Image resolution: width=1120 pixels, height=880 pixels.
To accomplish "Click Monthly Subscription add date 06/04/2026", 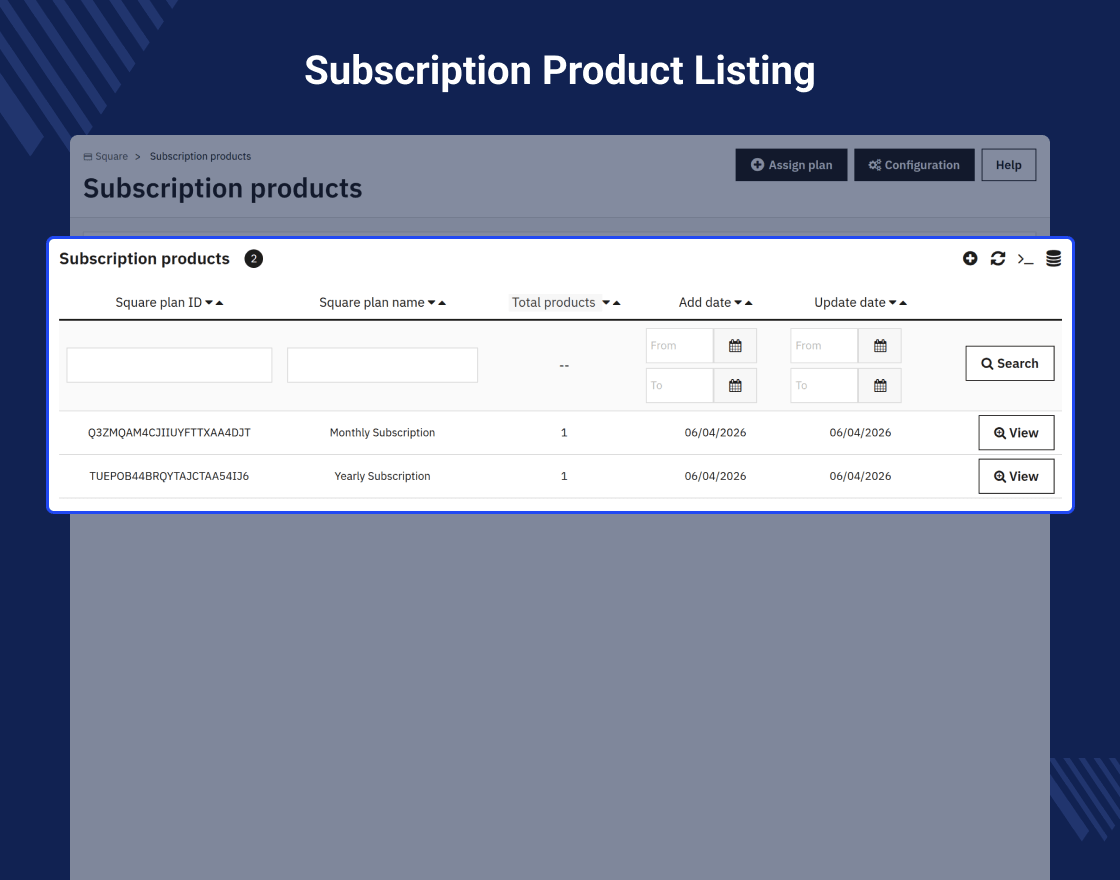I will point(715,433).
